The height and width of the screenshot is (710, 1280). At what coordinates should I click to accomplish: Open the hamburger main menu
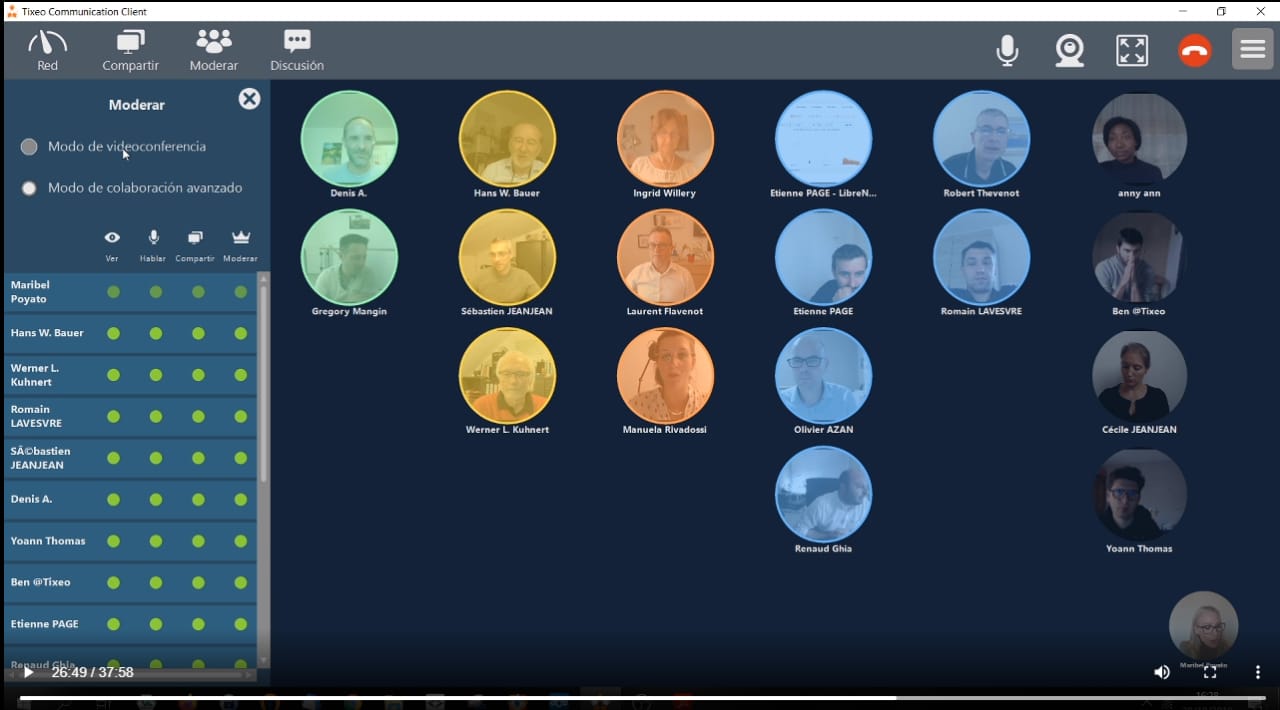click(x=1253, y=50)
